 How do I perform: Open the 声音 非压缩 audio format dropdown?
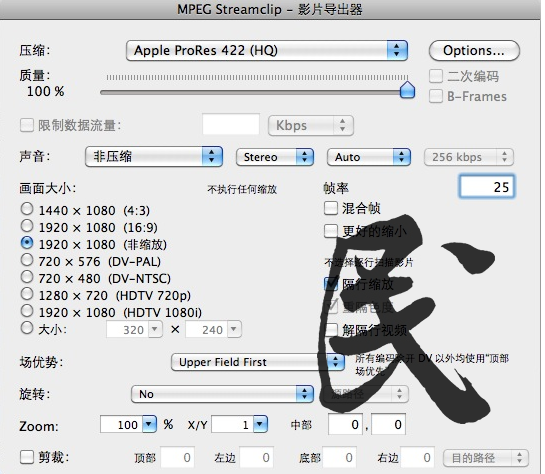point(154,157)
